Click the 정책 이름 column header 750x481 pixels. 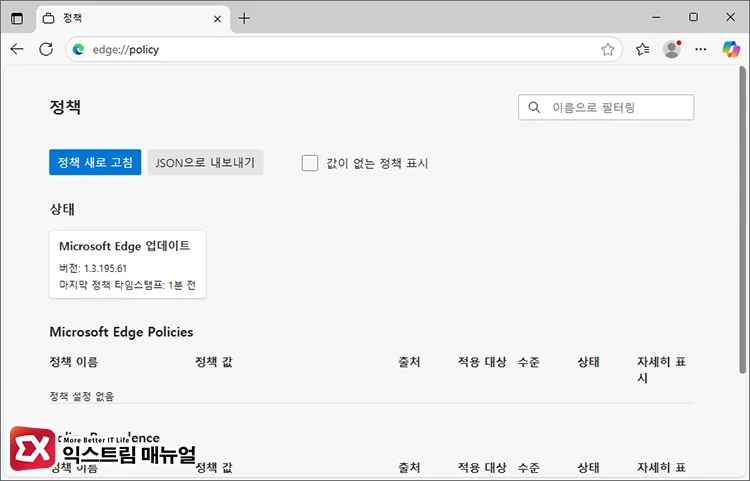point(74,362)
